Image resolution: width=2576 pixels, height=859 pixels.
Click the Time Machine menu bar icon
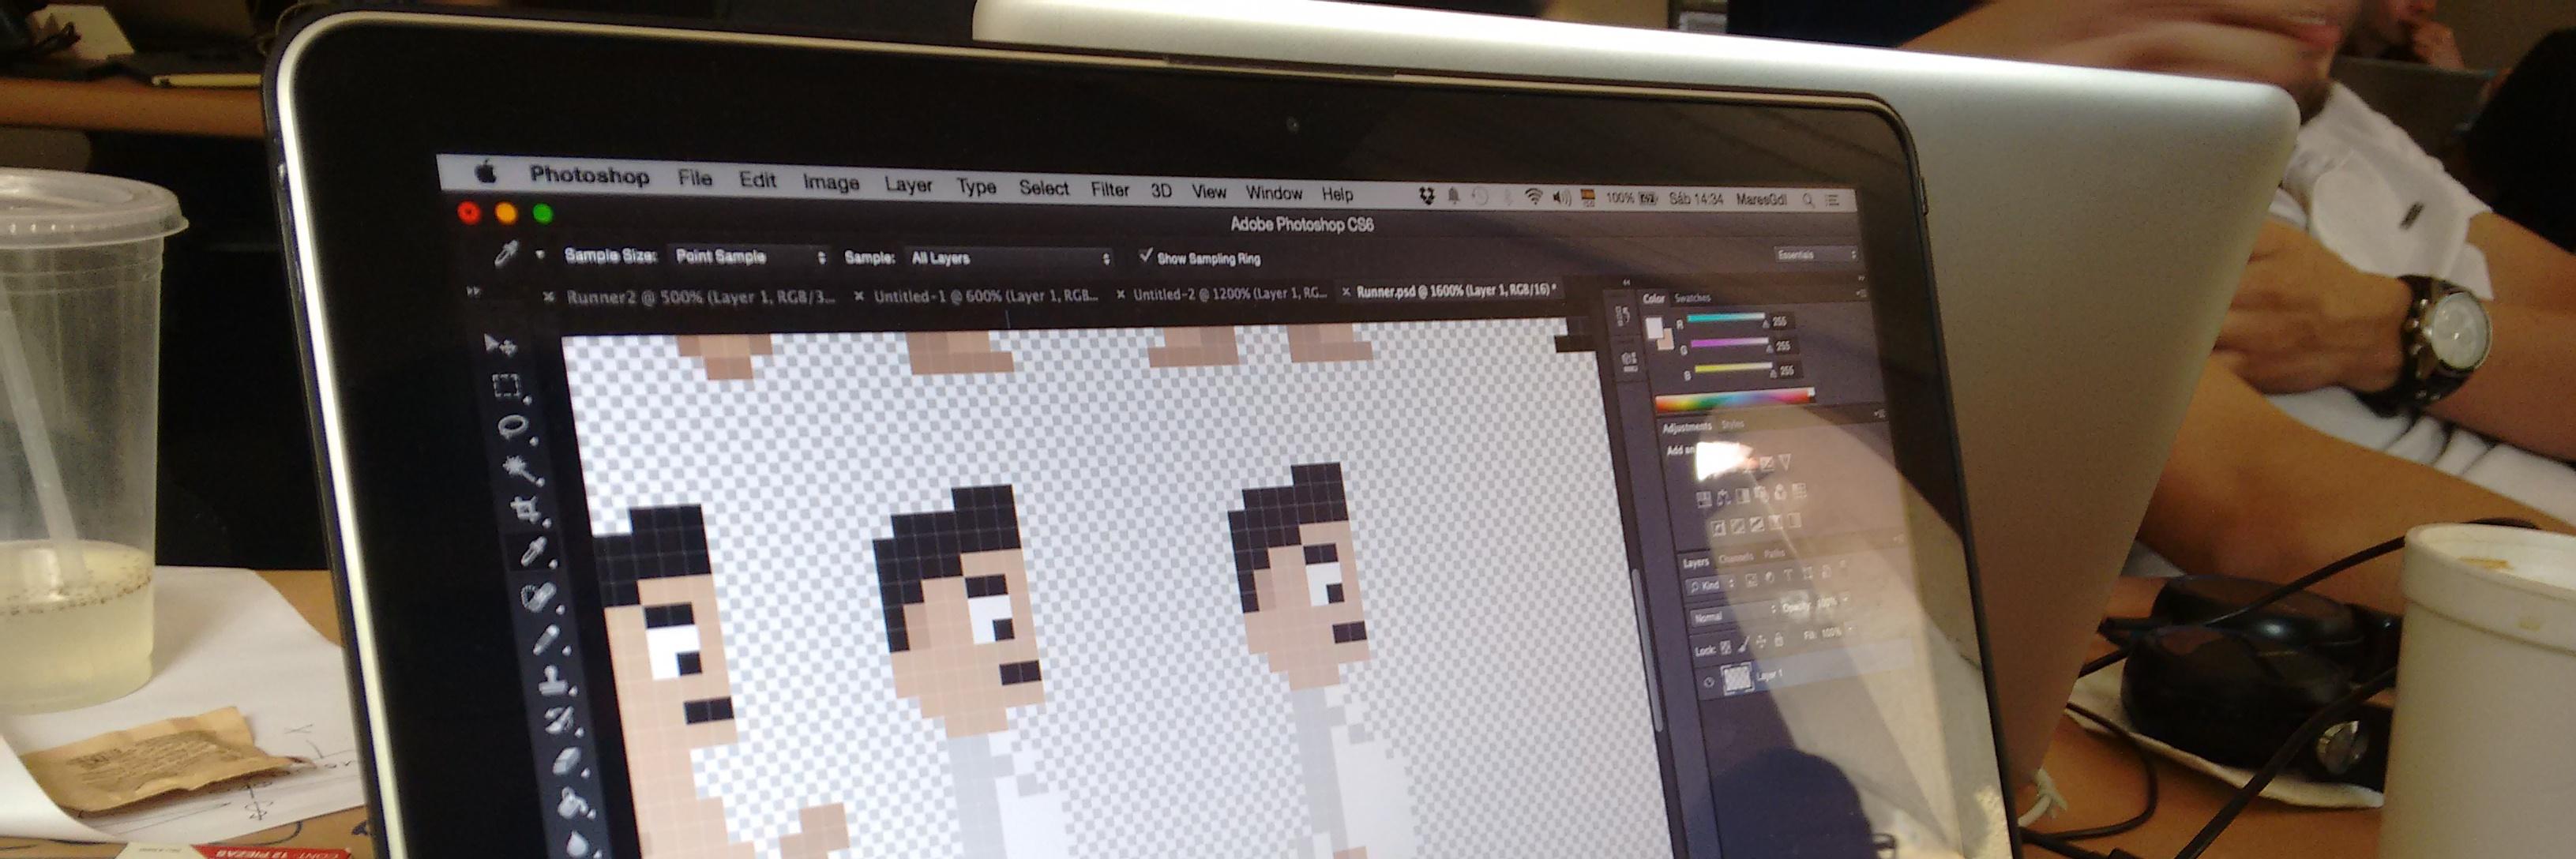(1480, 197)
